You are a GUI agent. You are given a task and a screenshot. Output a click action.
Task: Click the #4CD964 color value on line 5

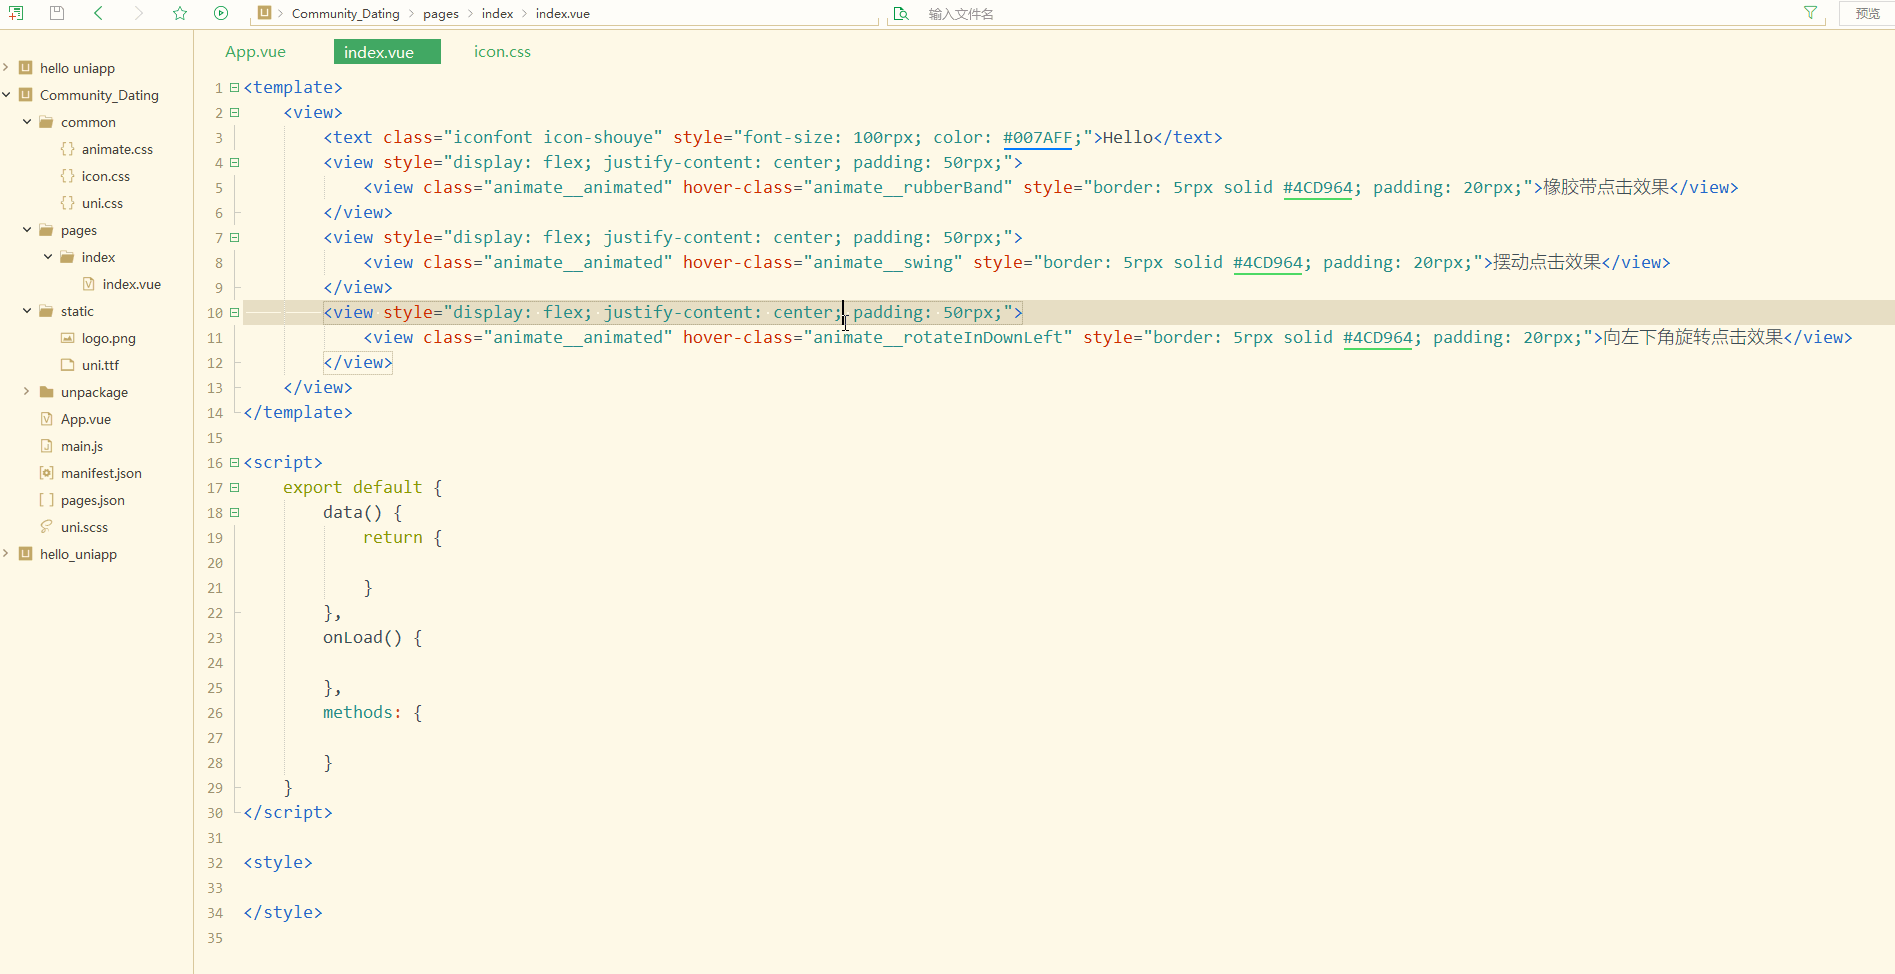coord(1318,188)
